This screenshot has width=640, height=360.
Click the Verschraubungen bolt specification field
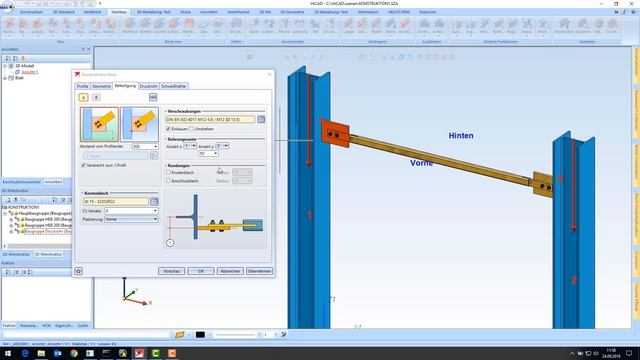(210, 119)
